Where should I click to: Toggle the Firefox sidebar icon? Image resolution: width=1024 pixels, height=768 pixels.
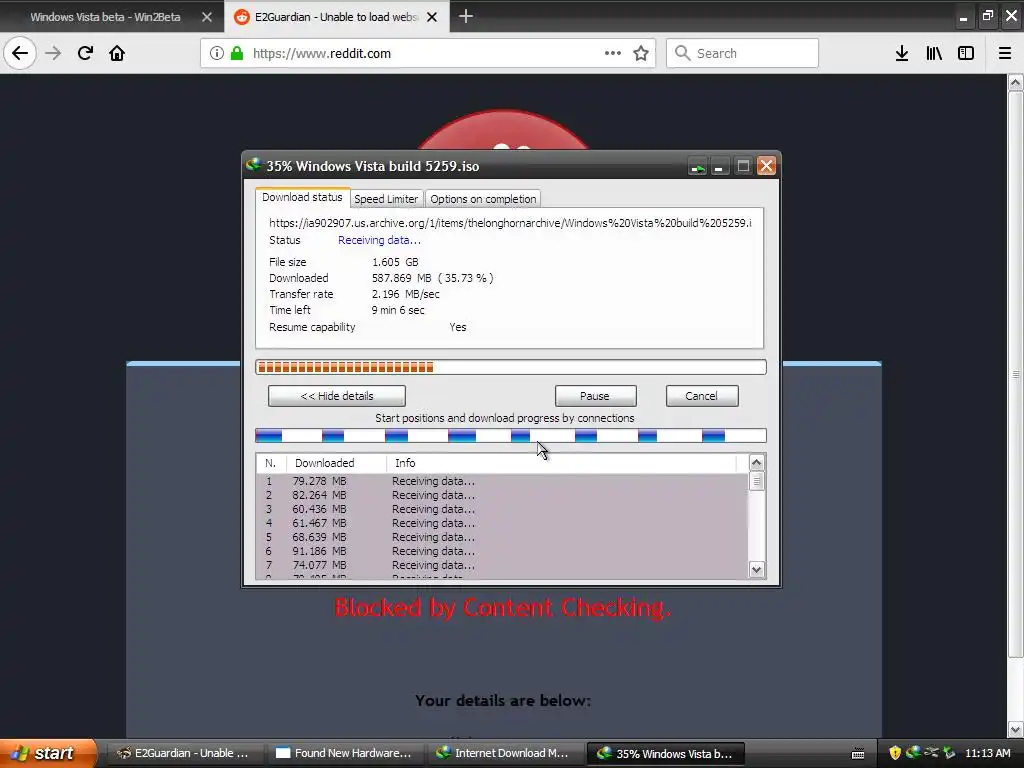pyautogui.click(x=966, y=53)
